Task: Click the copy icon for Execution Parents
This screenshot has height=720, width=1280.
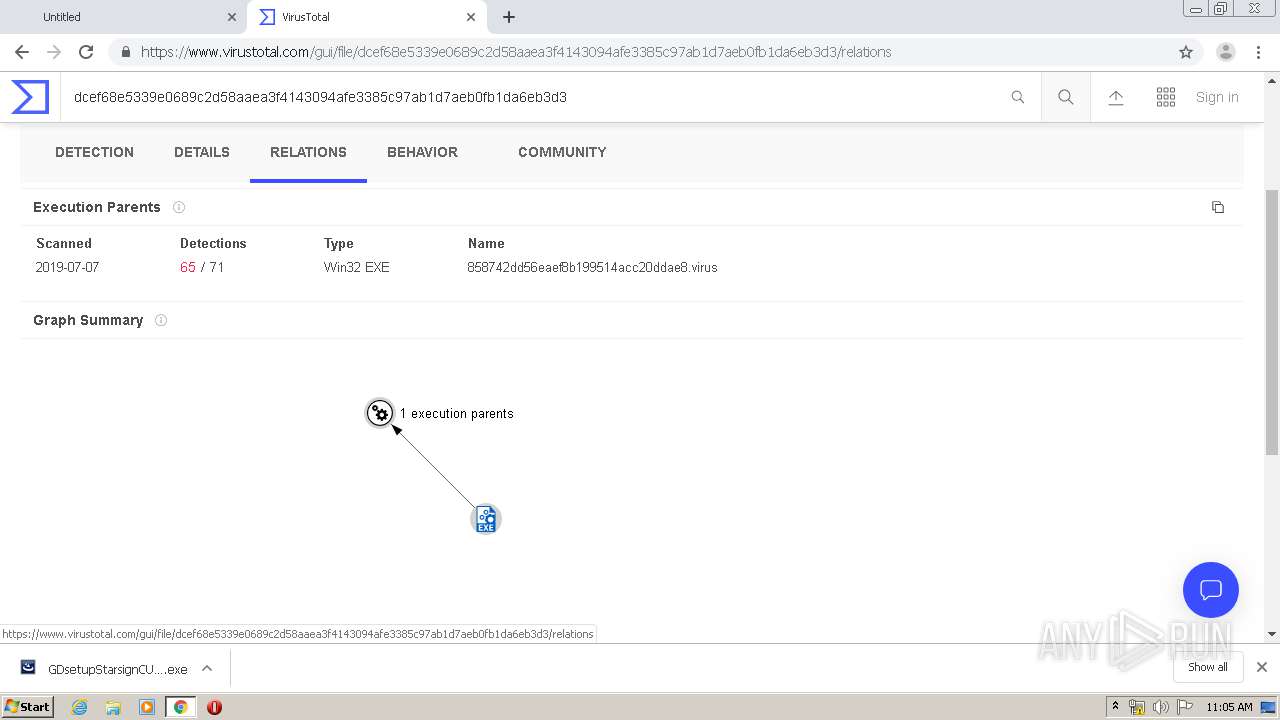Action: 1218,207
